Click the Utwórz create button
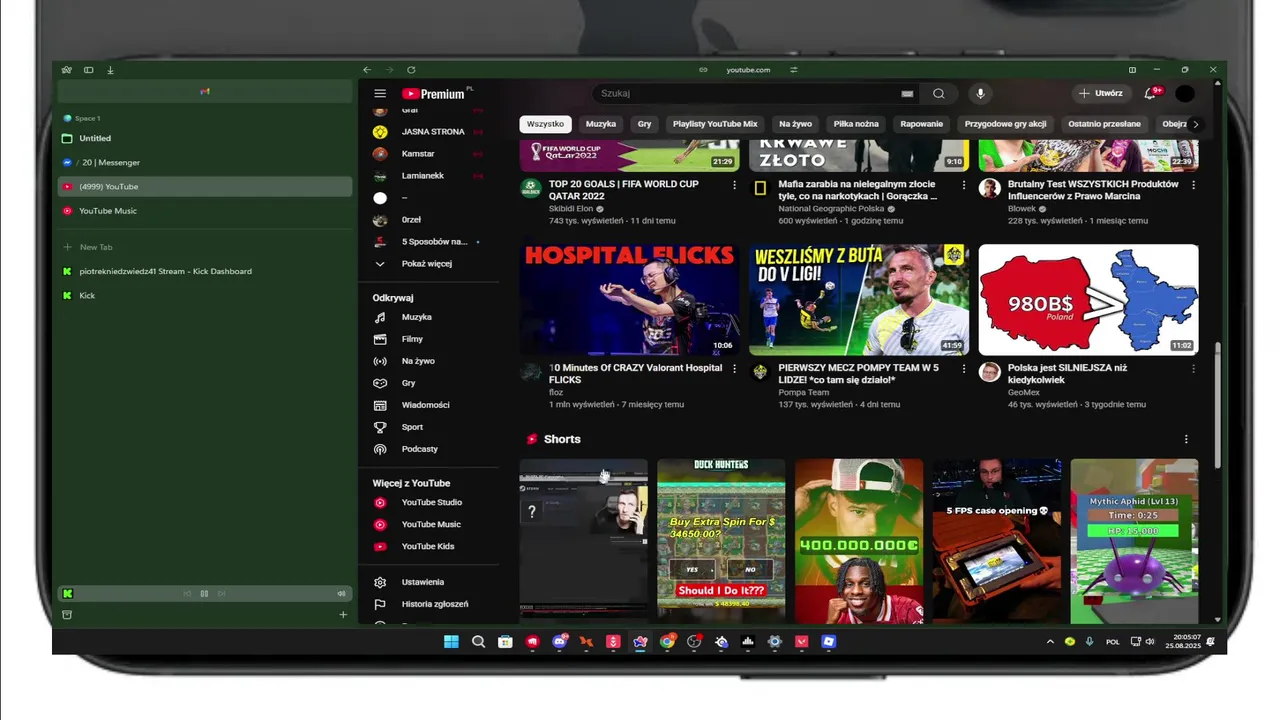This screenshot has height=720, width=1280. tap(1100, 93)
